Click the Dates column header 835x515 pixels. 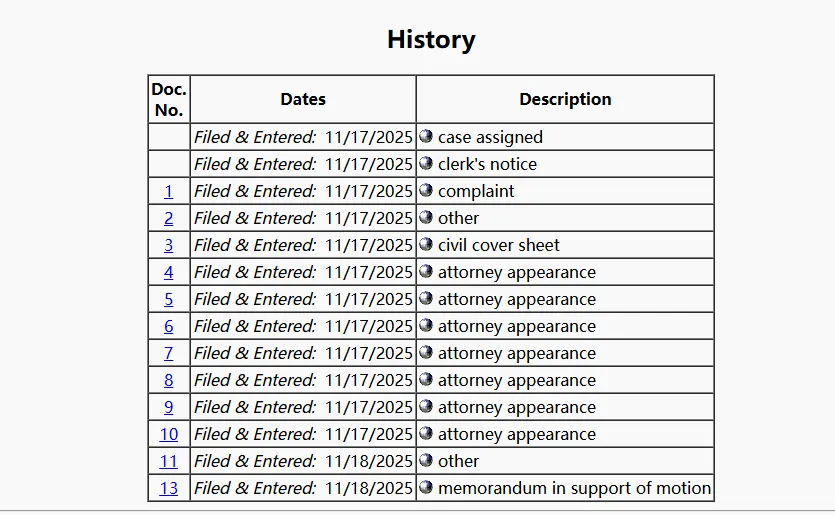click(303, 99)
